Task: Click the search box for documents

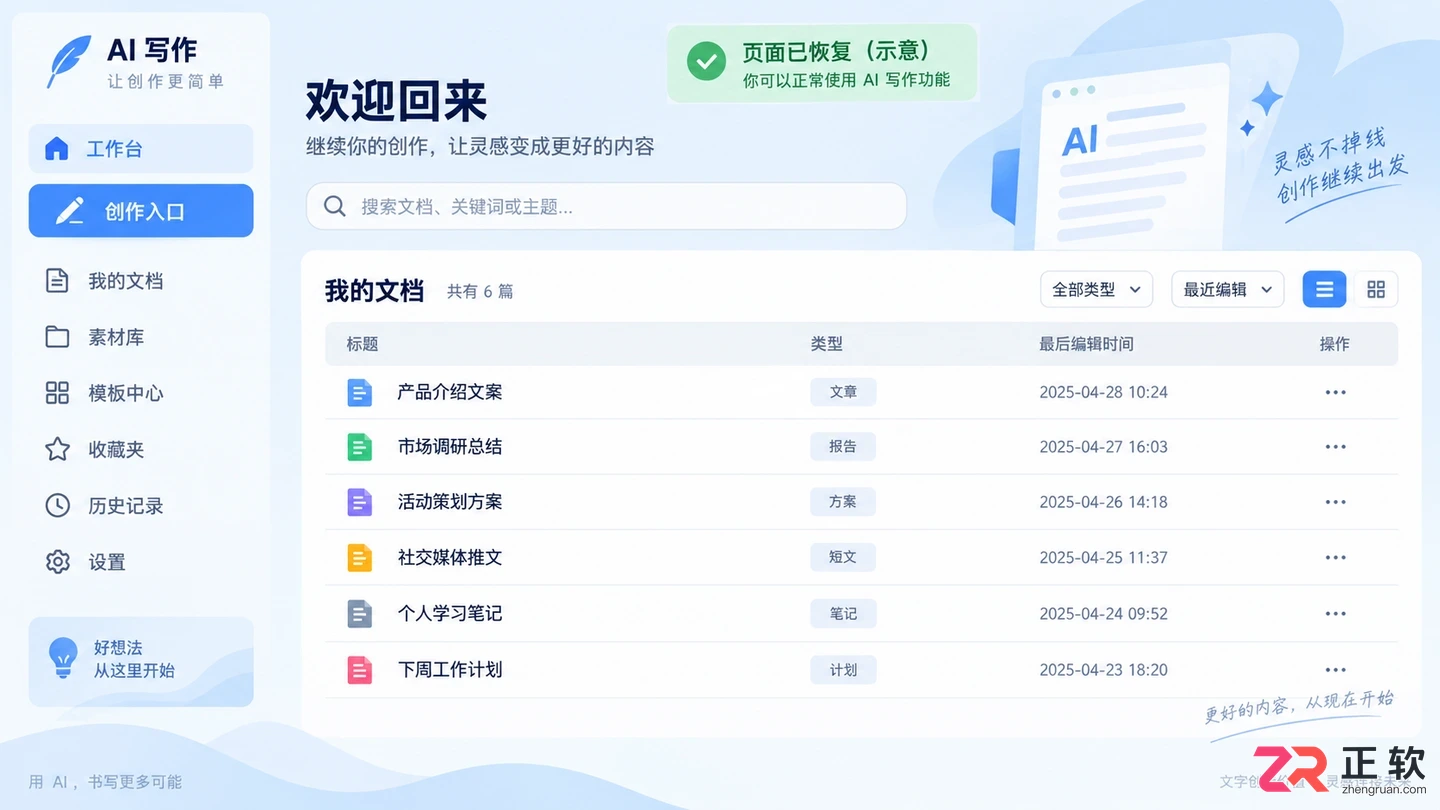Action: pyautogui.click(x=606, y=207)
